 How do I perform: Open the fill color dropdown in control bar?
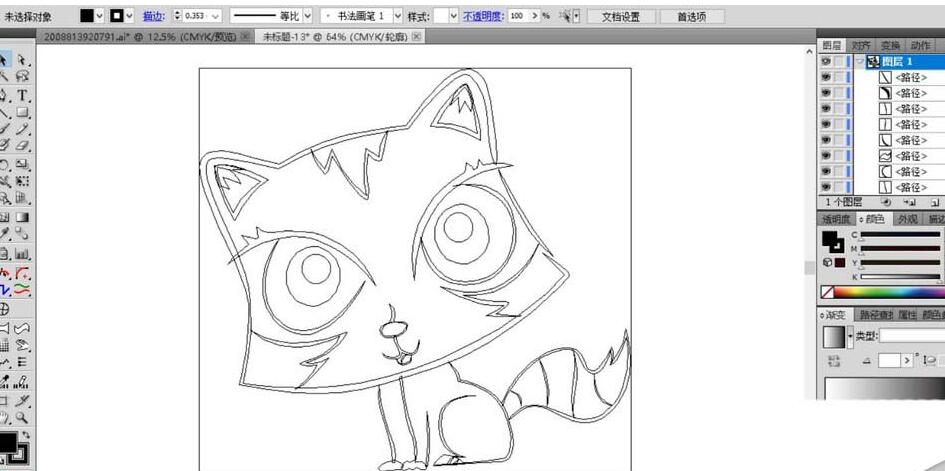[x=99, y=16]
